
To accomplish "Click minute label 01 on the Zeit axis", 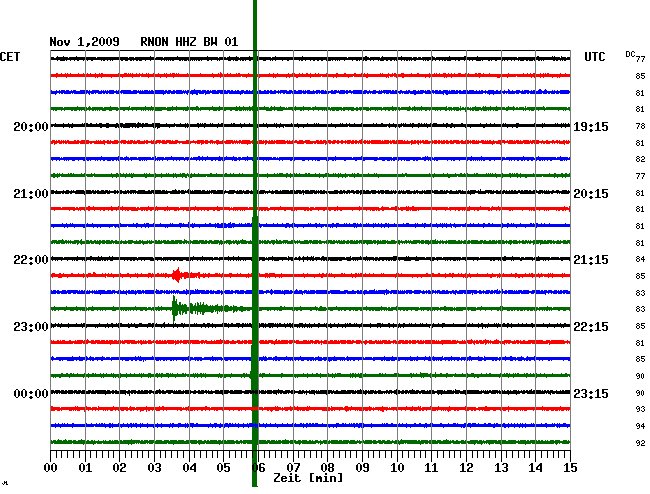I will pos(85,468).
